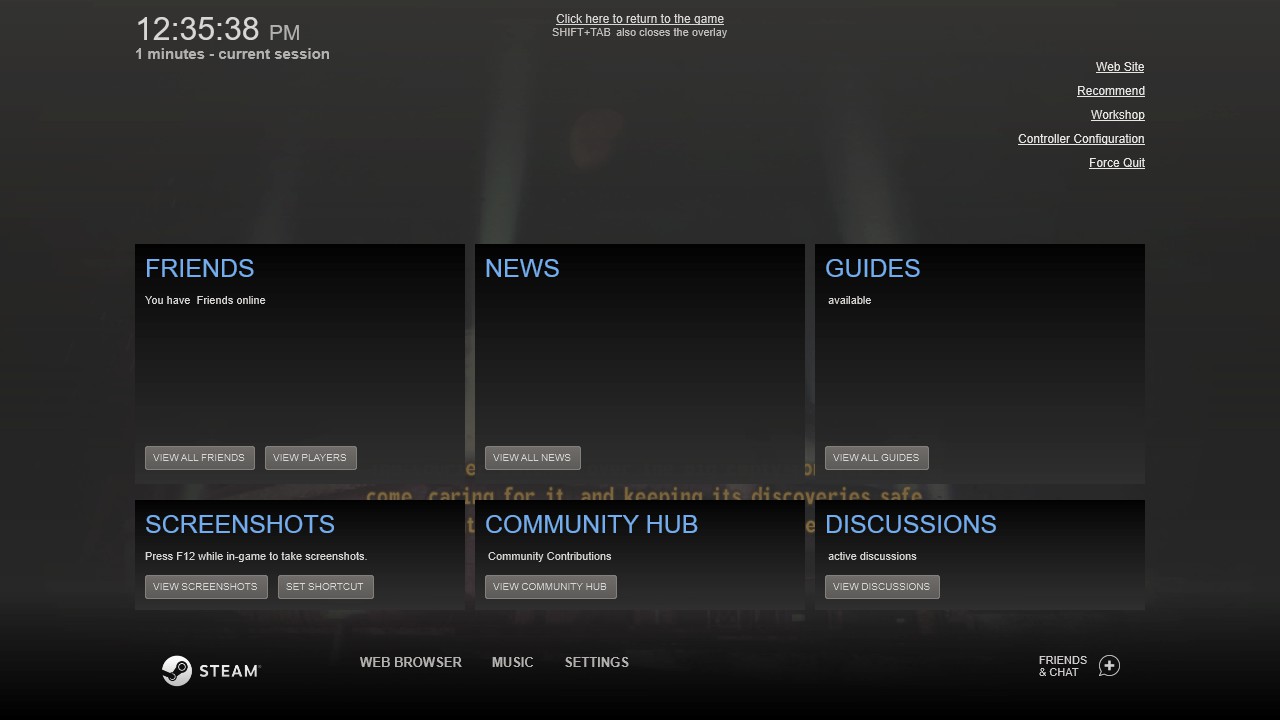The height and width of the screenshot is (720, 1280).
Task: Click 'available' text under Guides
Action: (850, 300)
